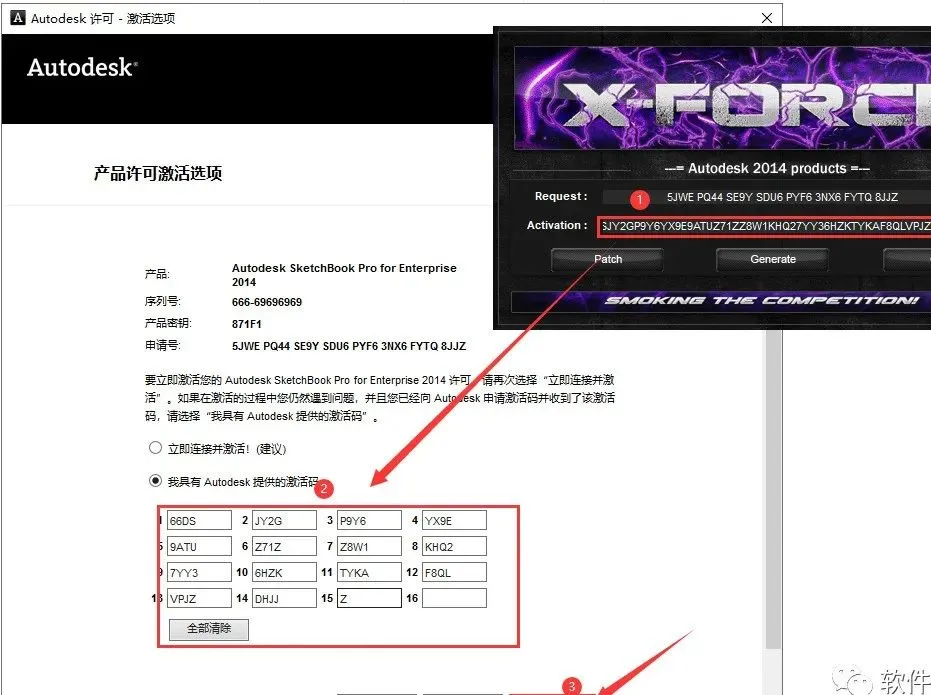The height and width of the screenshot is (695, 931).
Task: Click the serial number text 666-69696969
Action: pyautogui.click(x=267, y=302)
